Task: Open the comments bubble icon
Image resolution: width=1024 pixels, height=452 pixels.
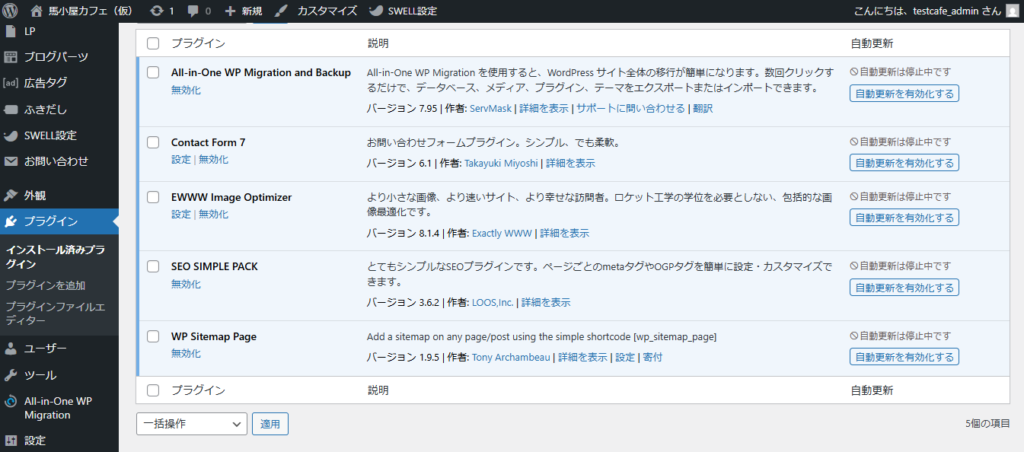Action: pyautogui.click(x=195, y=11)
